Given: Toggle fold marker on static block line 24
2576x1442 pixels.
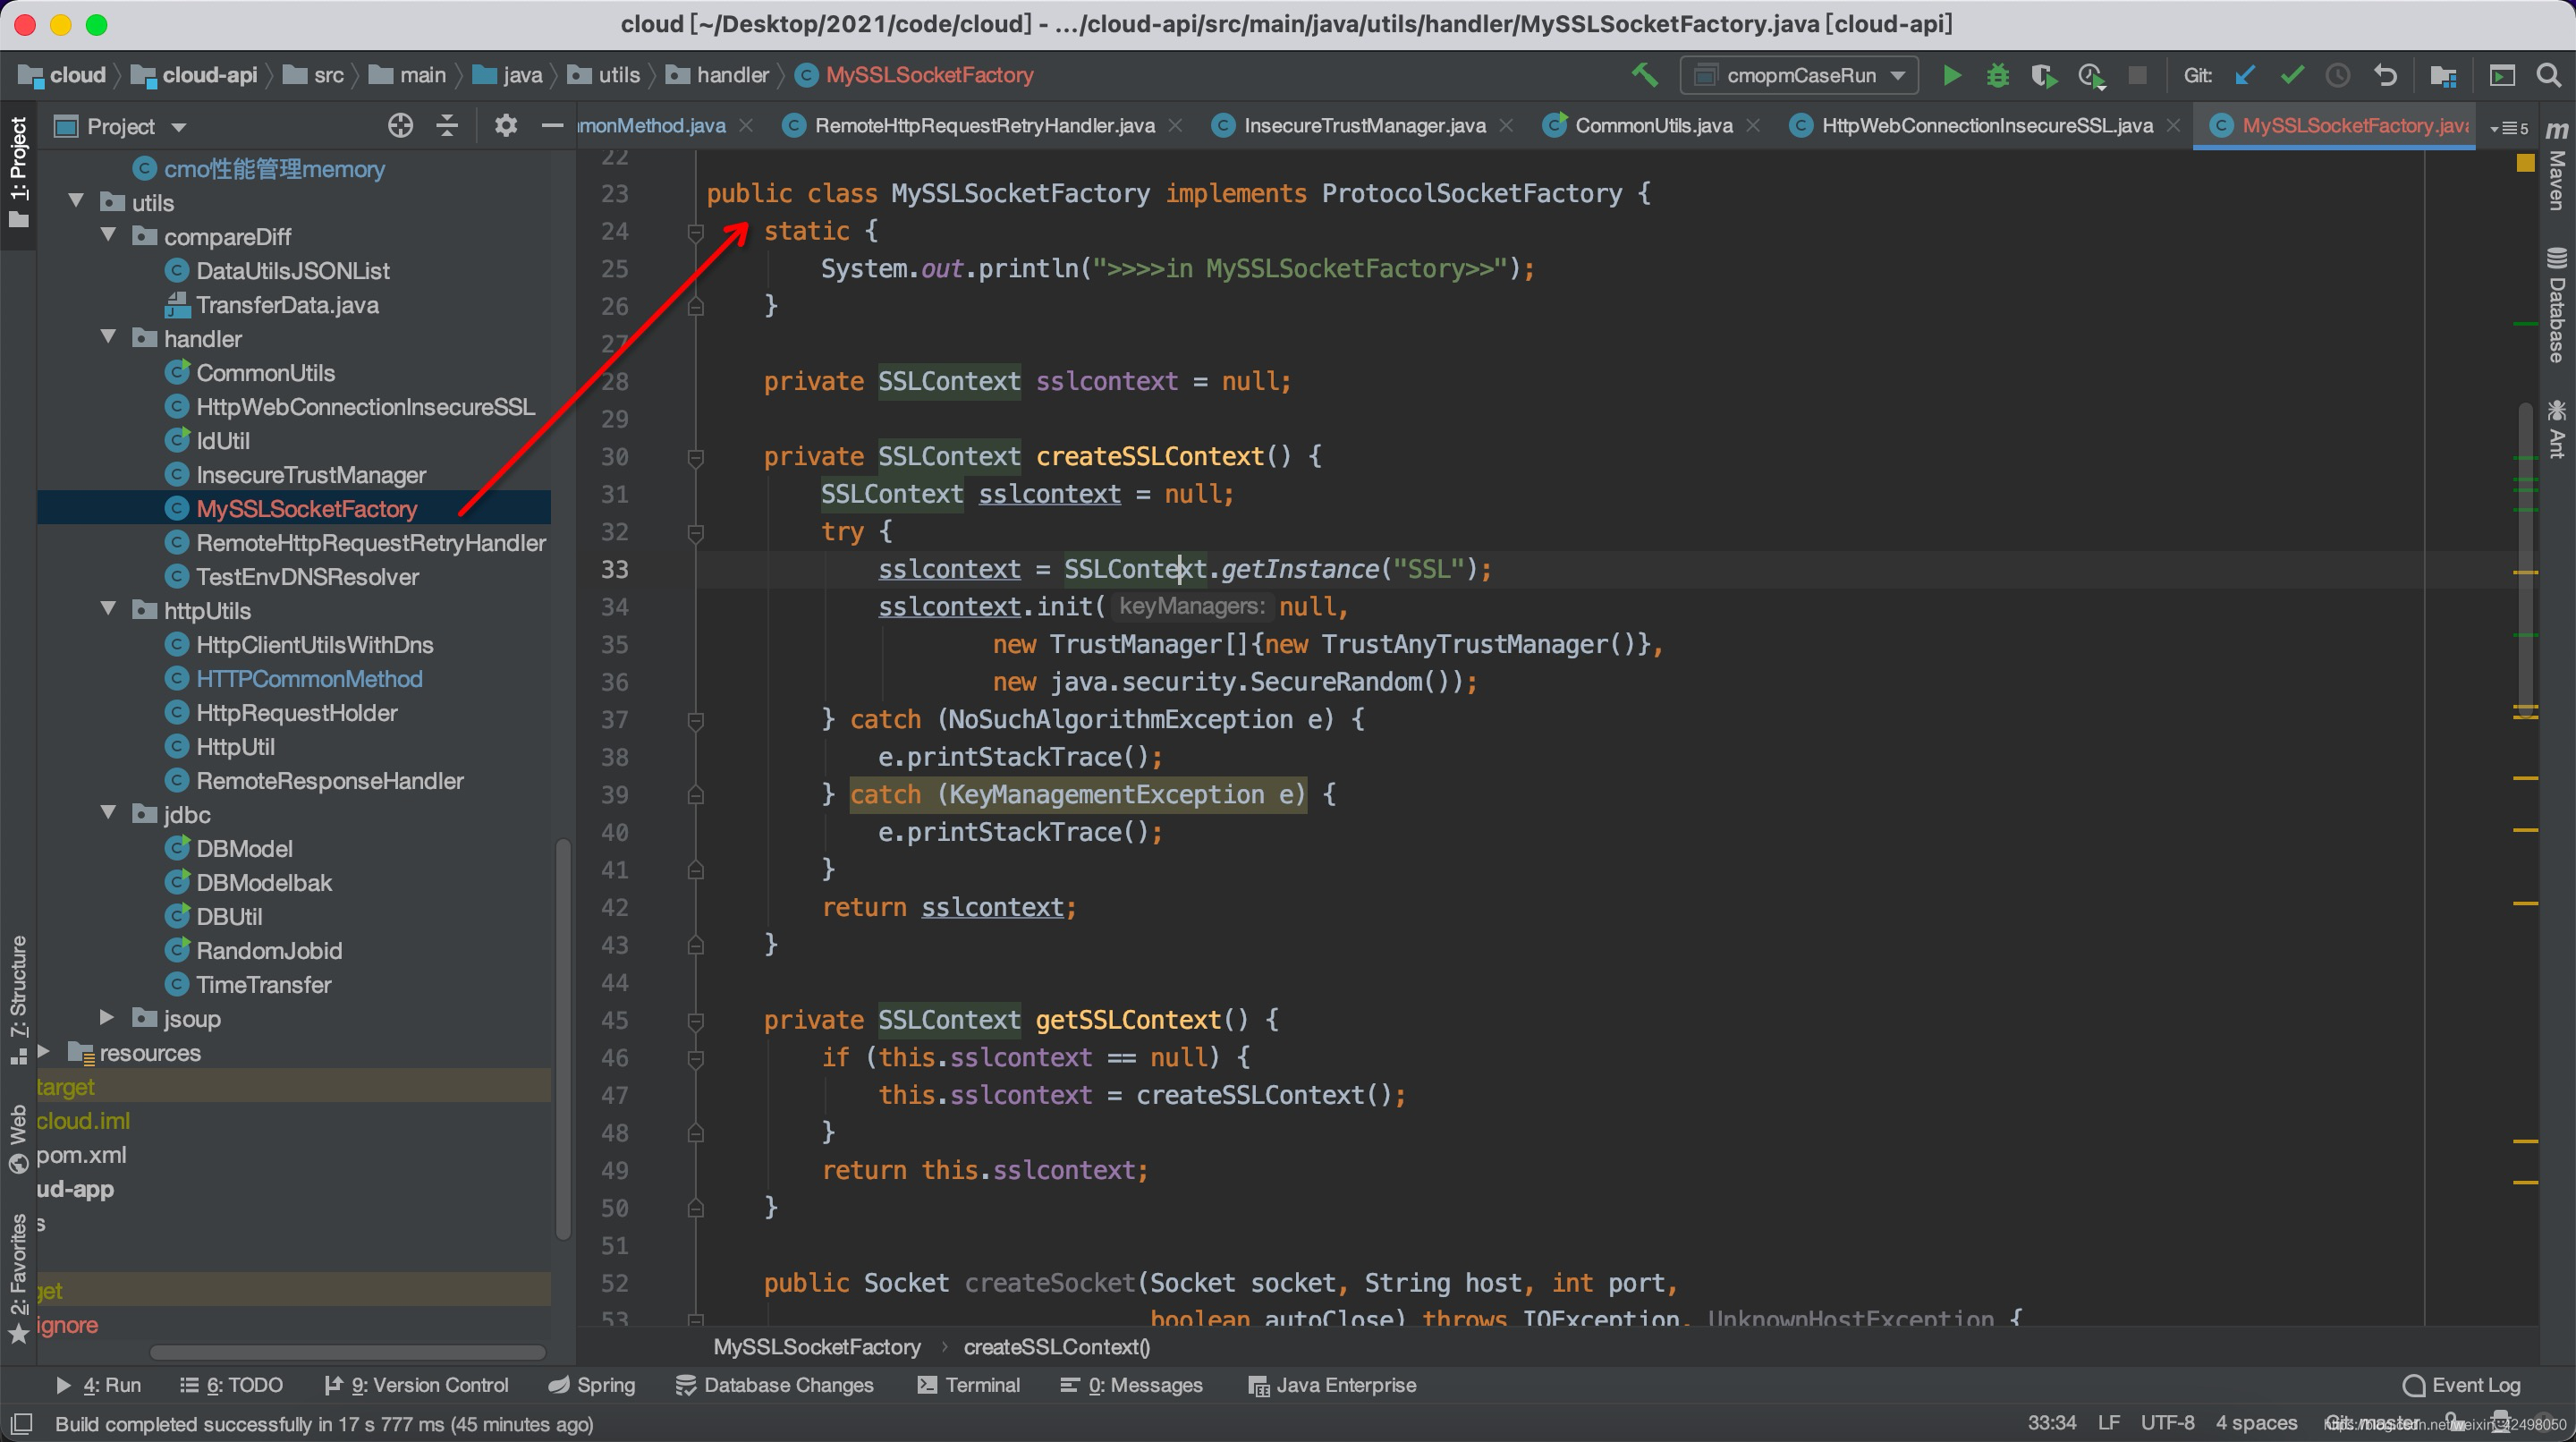Looking at the screenshot, I should [x=696, y=232].
